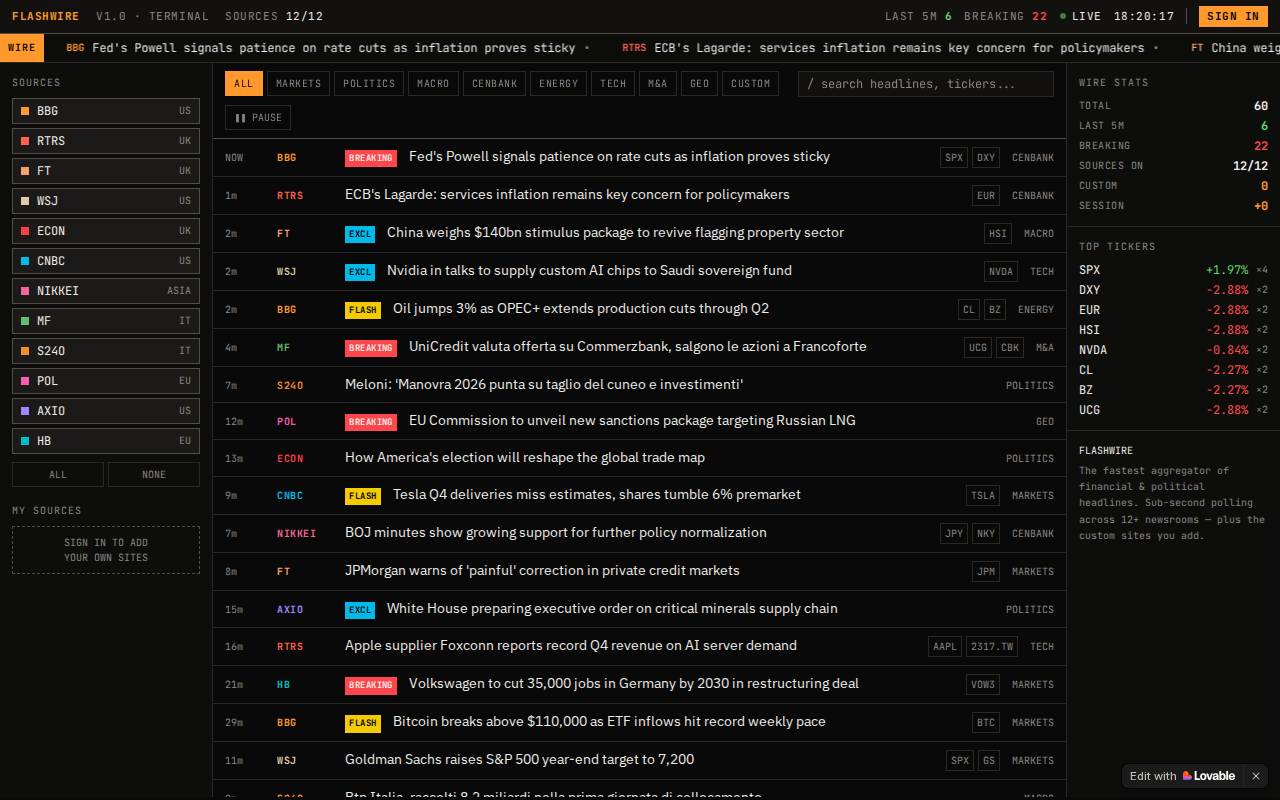Toggle the MF source filter
Viewport: 1280px width, 800px height.
(x=106, y=321)
